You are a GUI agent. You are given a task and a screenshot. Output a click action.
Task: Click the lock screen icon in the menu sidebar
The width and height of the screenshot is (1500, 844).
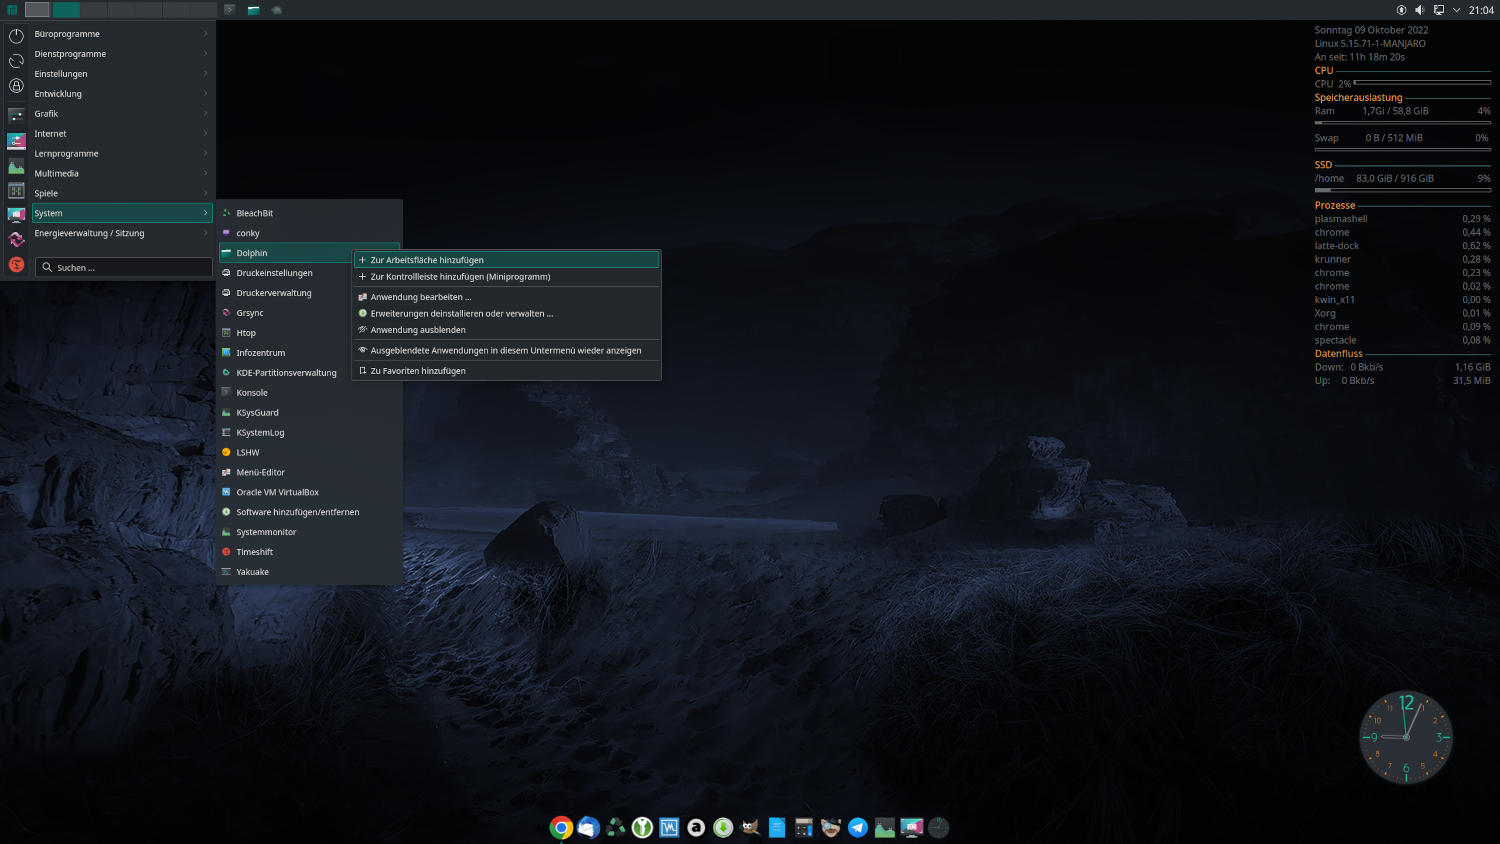pos(16,86)
